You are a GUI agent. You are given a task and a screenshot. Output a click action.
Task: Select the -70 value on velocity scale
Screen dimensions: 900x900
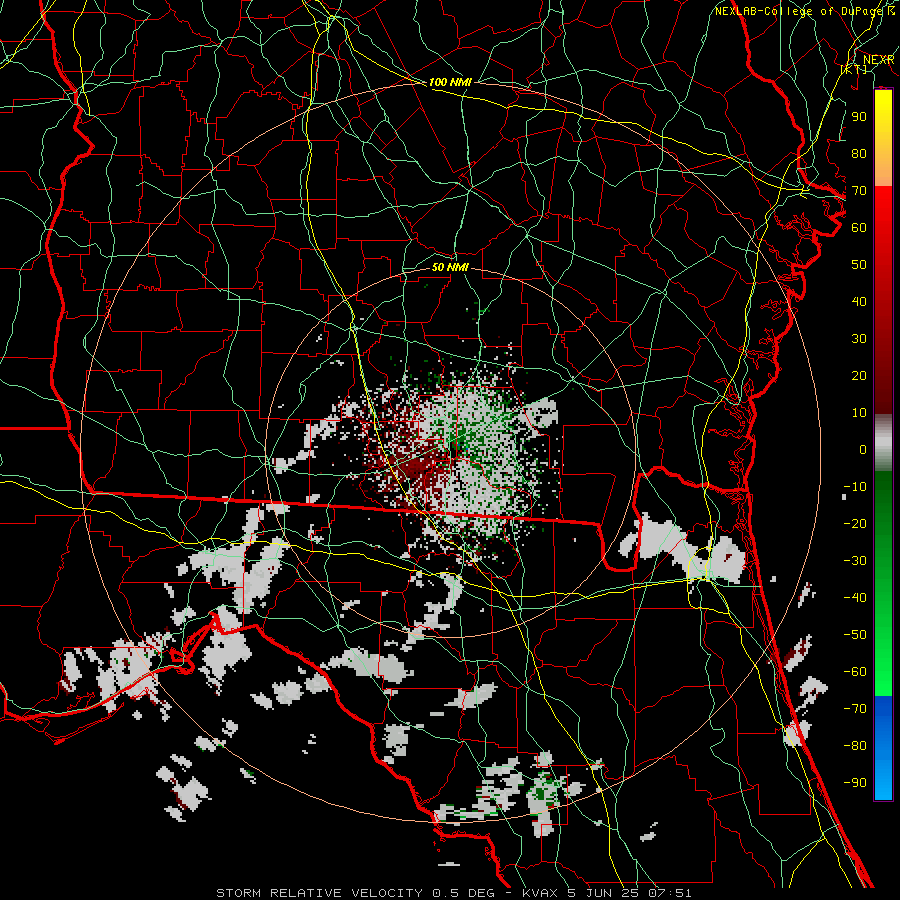[855, 709]
